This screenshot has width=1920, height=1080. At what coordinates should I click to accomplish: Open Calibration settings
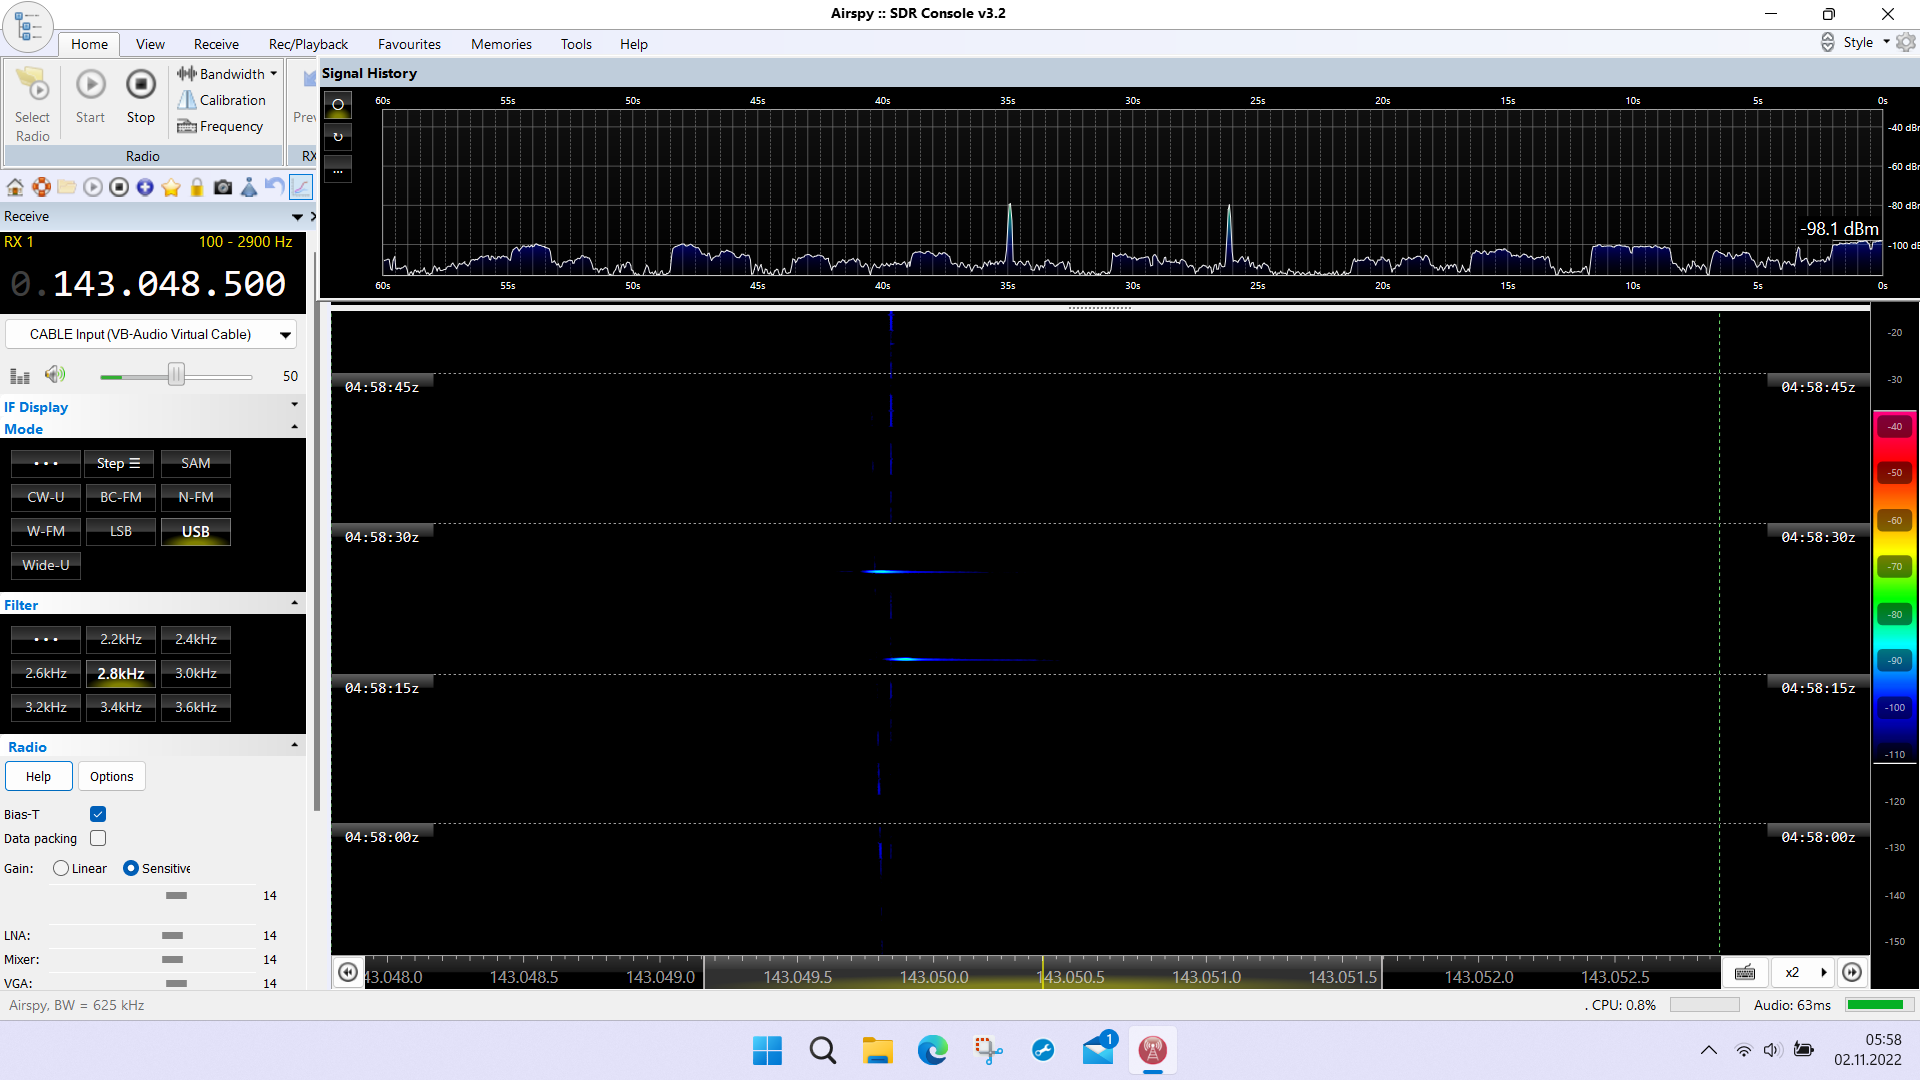(222, 100)
